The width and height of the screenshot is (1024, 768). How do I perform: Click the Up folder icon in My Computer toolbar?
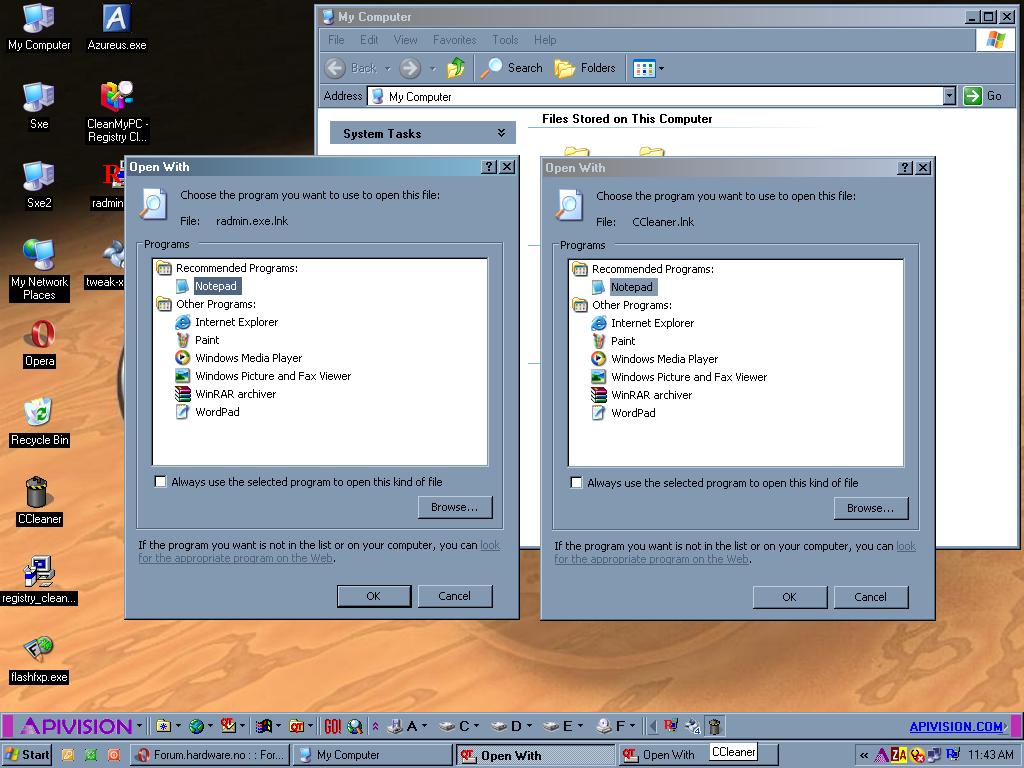click(x=456, y=68)
